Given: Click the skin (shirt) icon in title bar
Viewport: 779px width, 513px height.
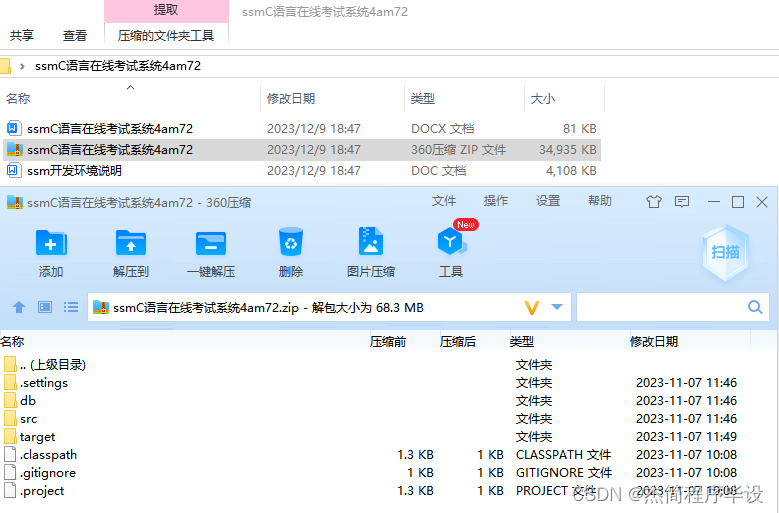Looking at the screenshot, I should tap(654, 202).
